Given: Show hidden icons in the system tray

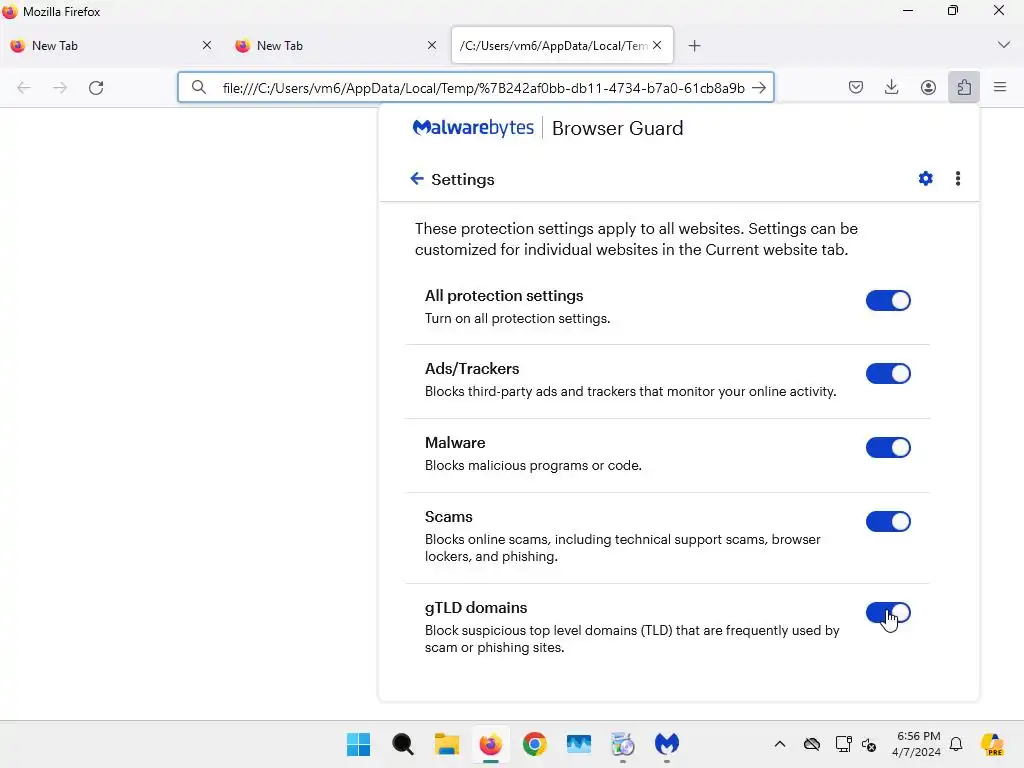Looking at the screenshot, I should tap(780, 744).
